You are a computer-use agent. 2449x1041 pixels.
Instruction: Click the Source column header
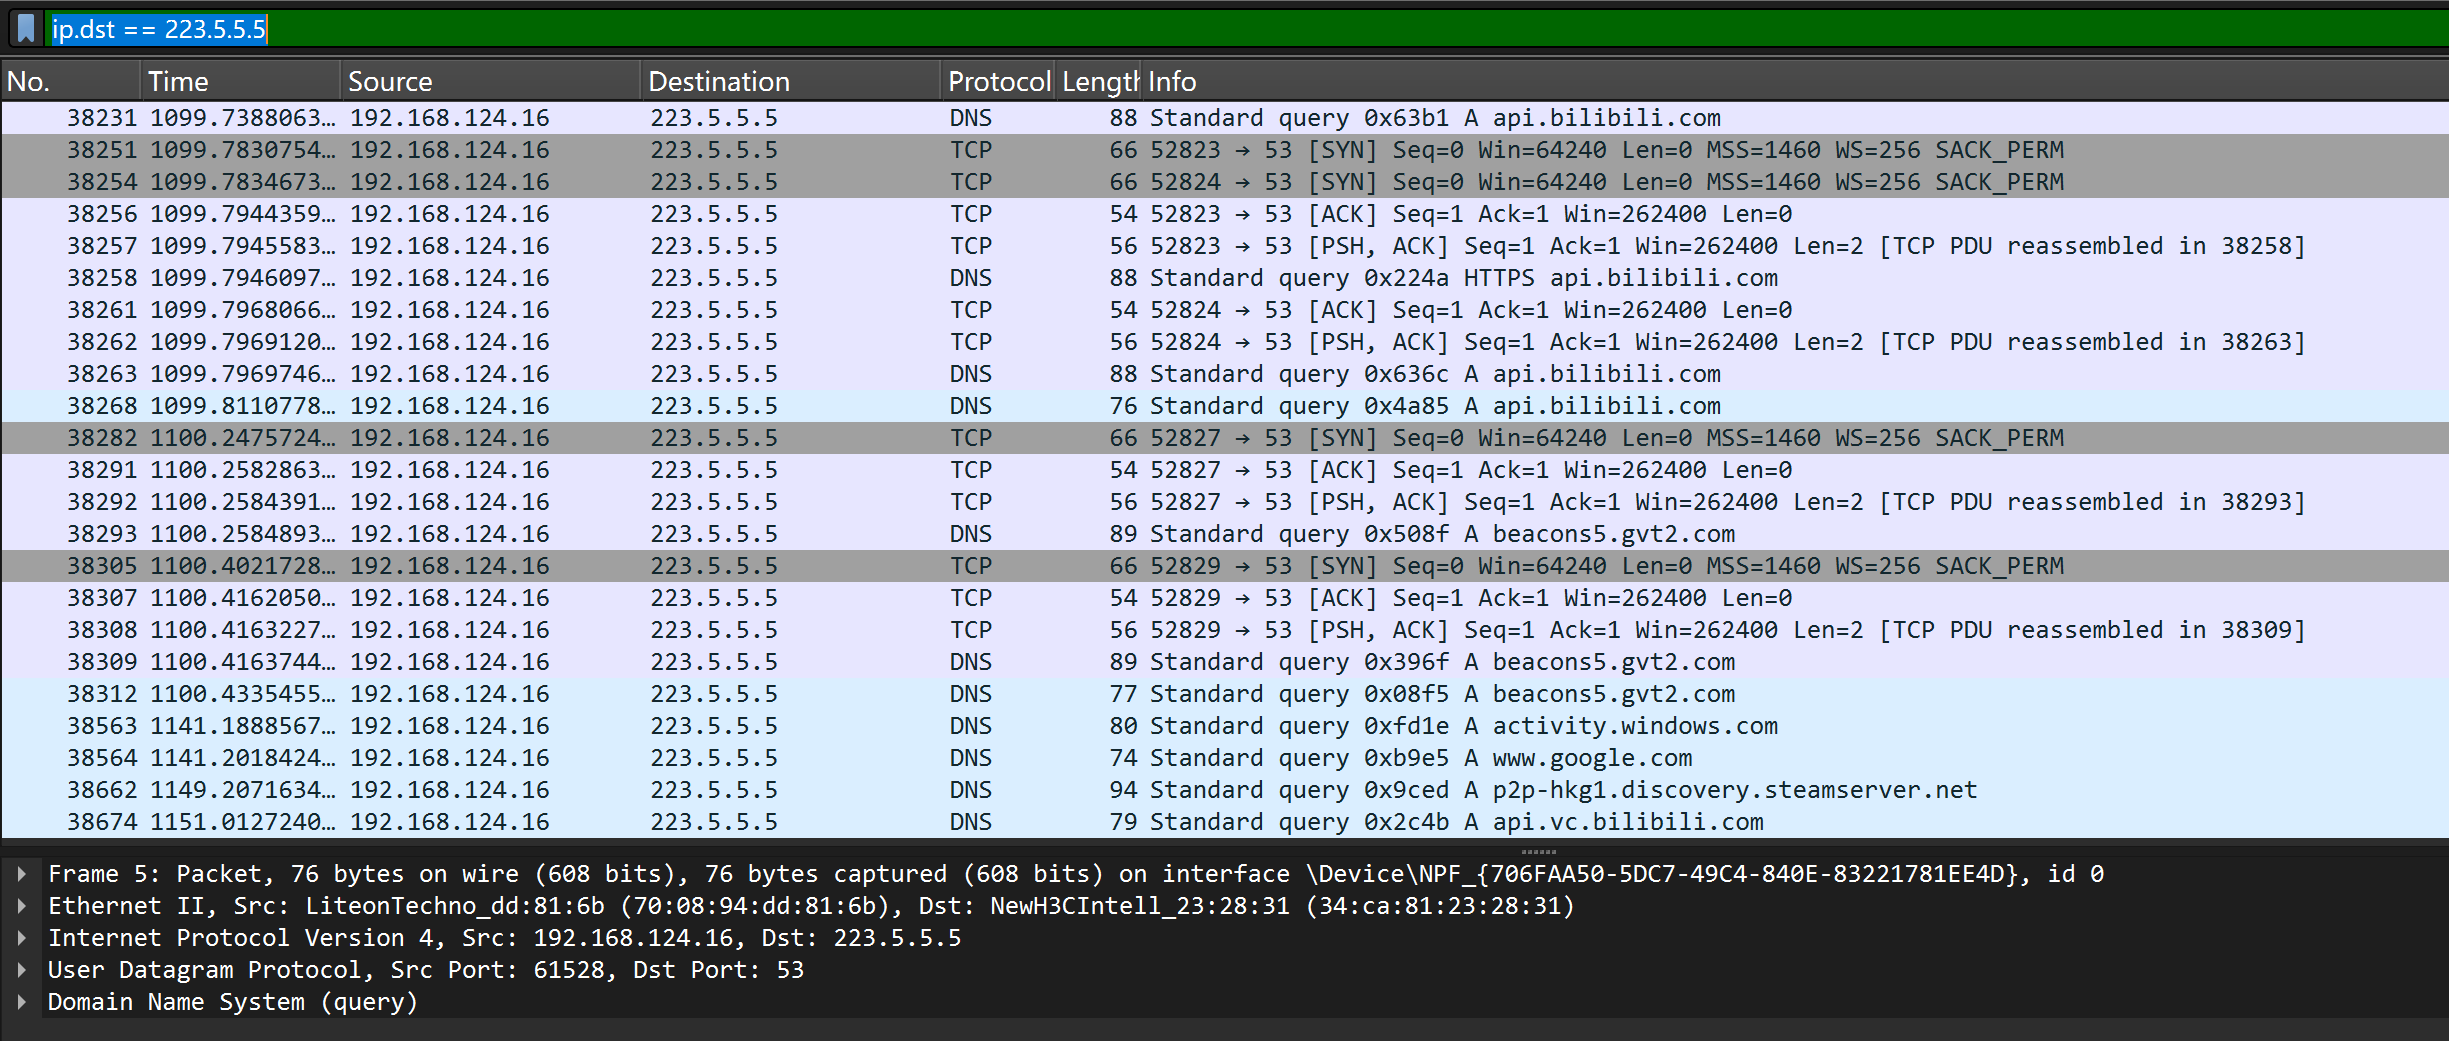pyautogui.click(x=490, y=82)
